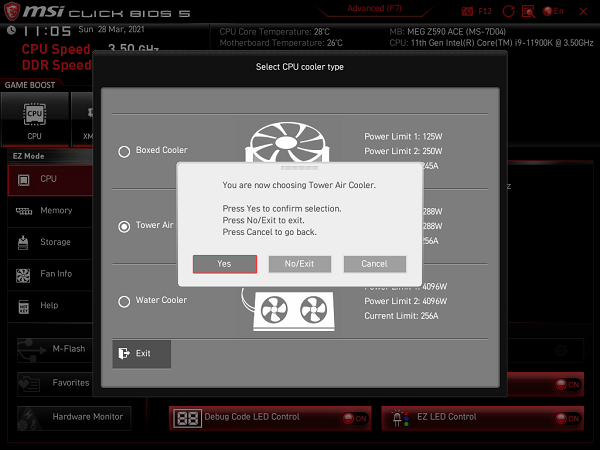Click the CPU Game Boost icon

[x=34, y=119]
